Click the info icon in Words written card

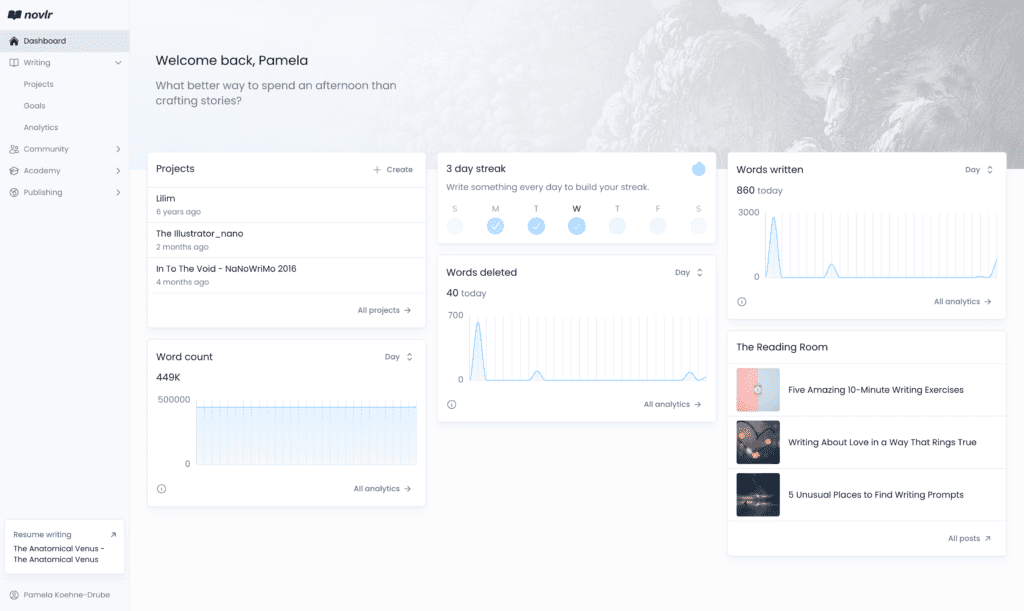742,302
